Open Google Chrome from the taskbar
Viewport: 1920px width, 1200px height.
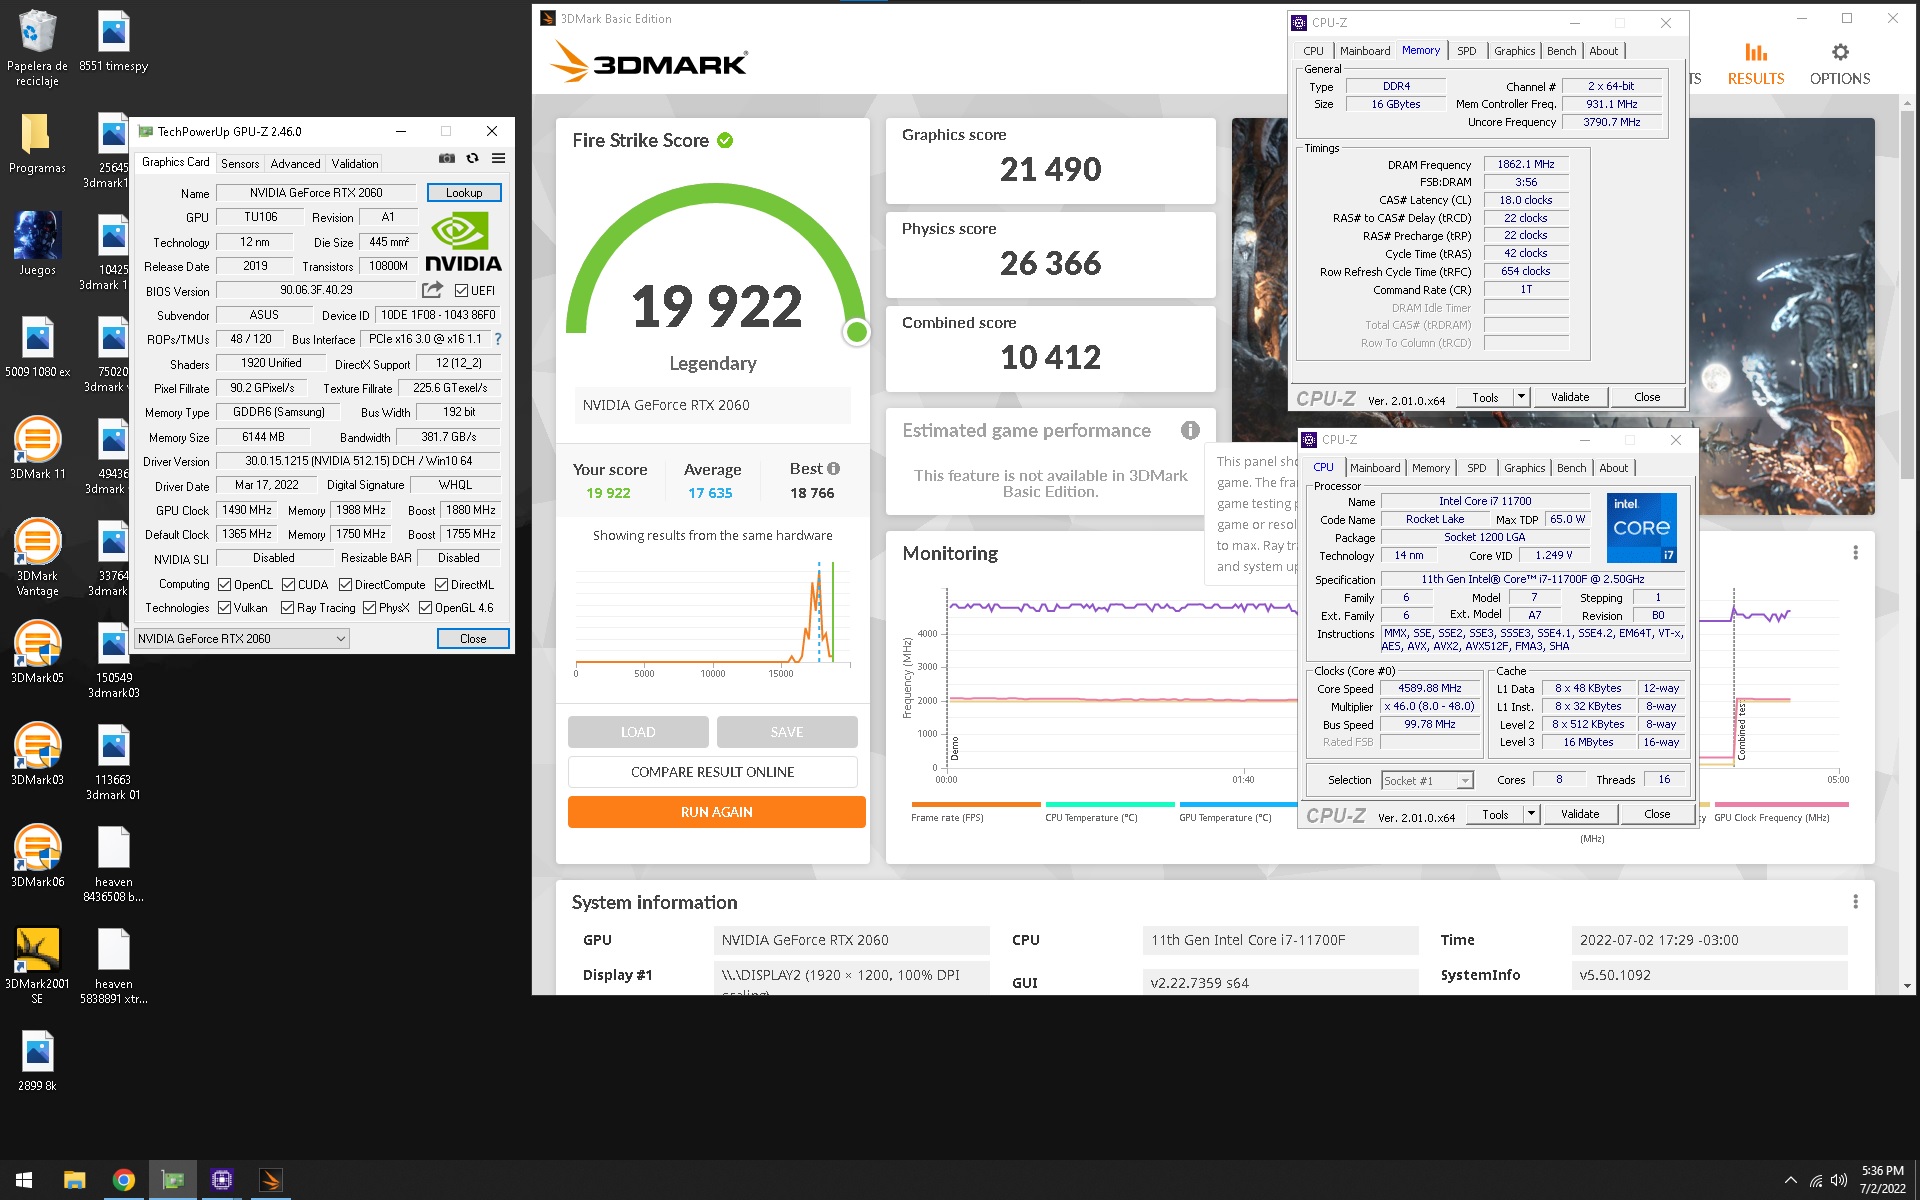coord(123,1180)
